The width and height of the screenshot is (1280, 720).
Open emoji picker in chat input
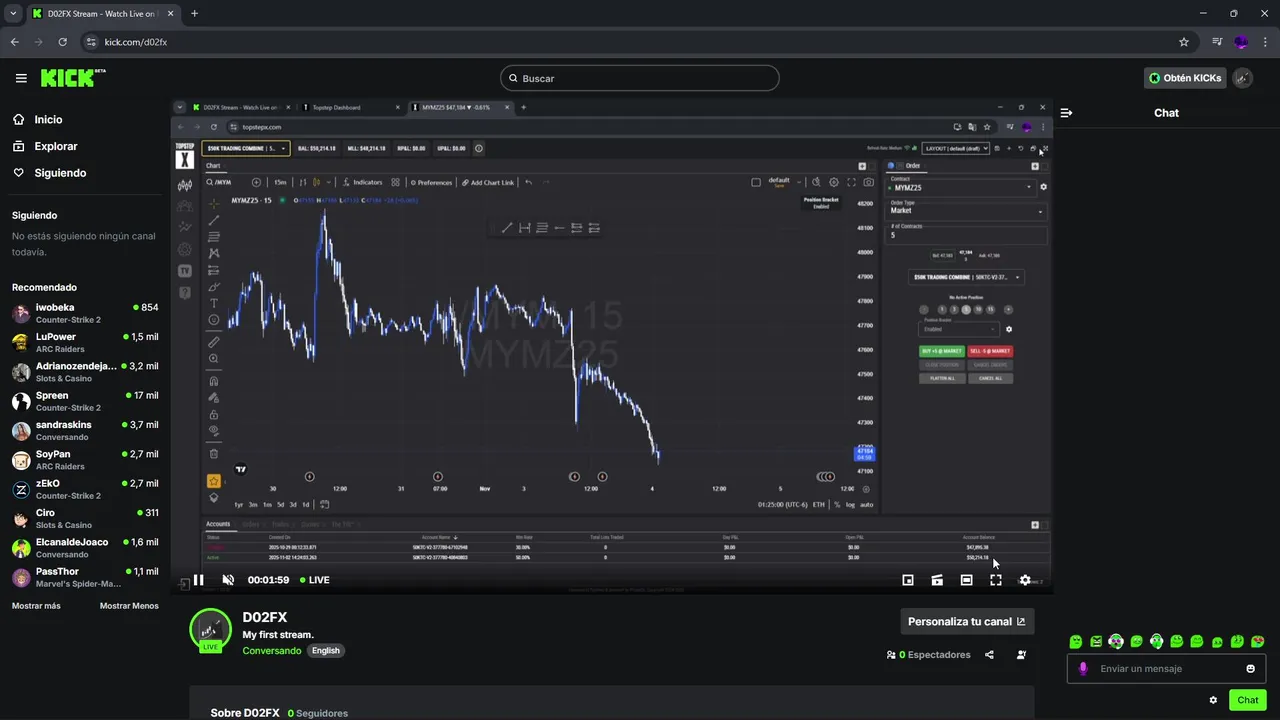point(1250,669)
